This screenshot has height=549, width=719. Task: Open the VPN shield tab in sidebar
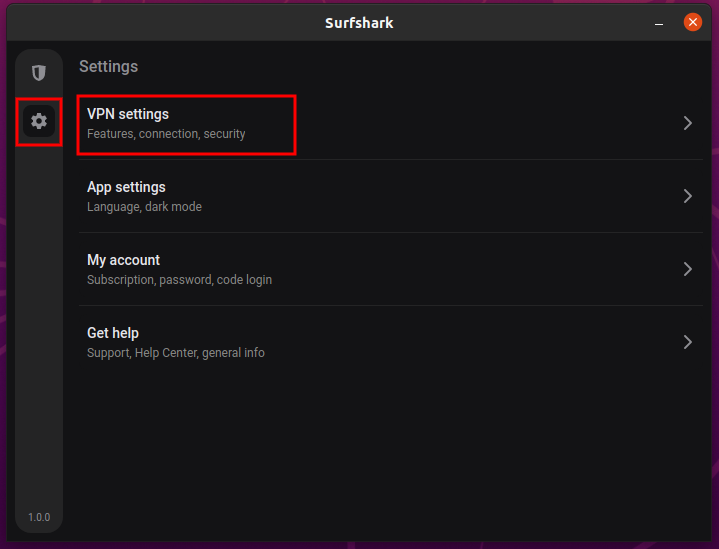[x=39, y=73]
